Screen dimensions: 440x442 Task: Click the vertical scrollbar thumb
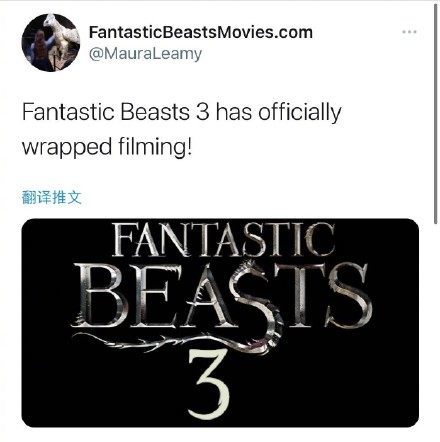click(x=436, y=113)
